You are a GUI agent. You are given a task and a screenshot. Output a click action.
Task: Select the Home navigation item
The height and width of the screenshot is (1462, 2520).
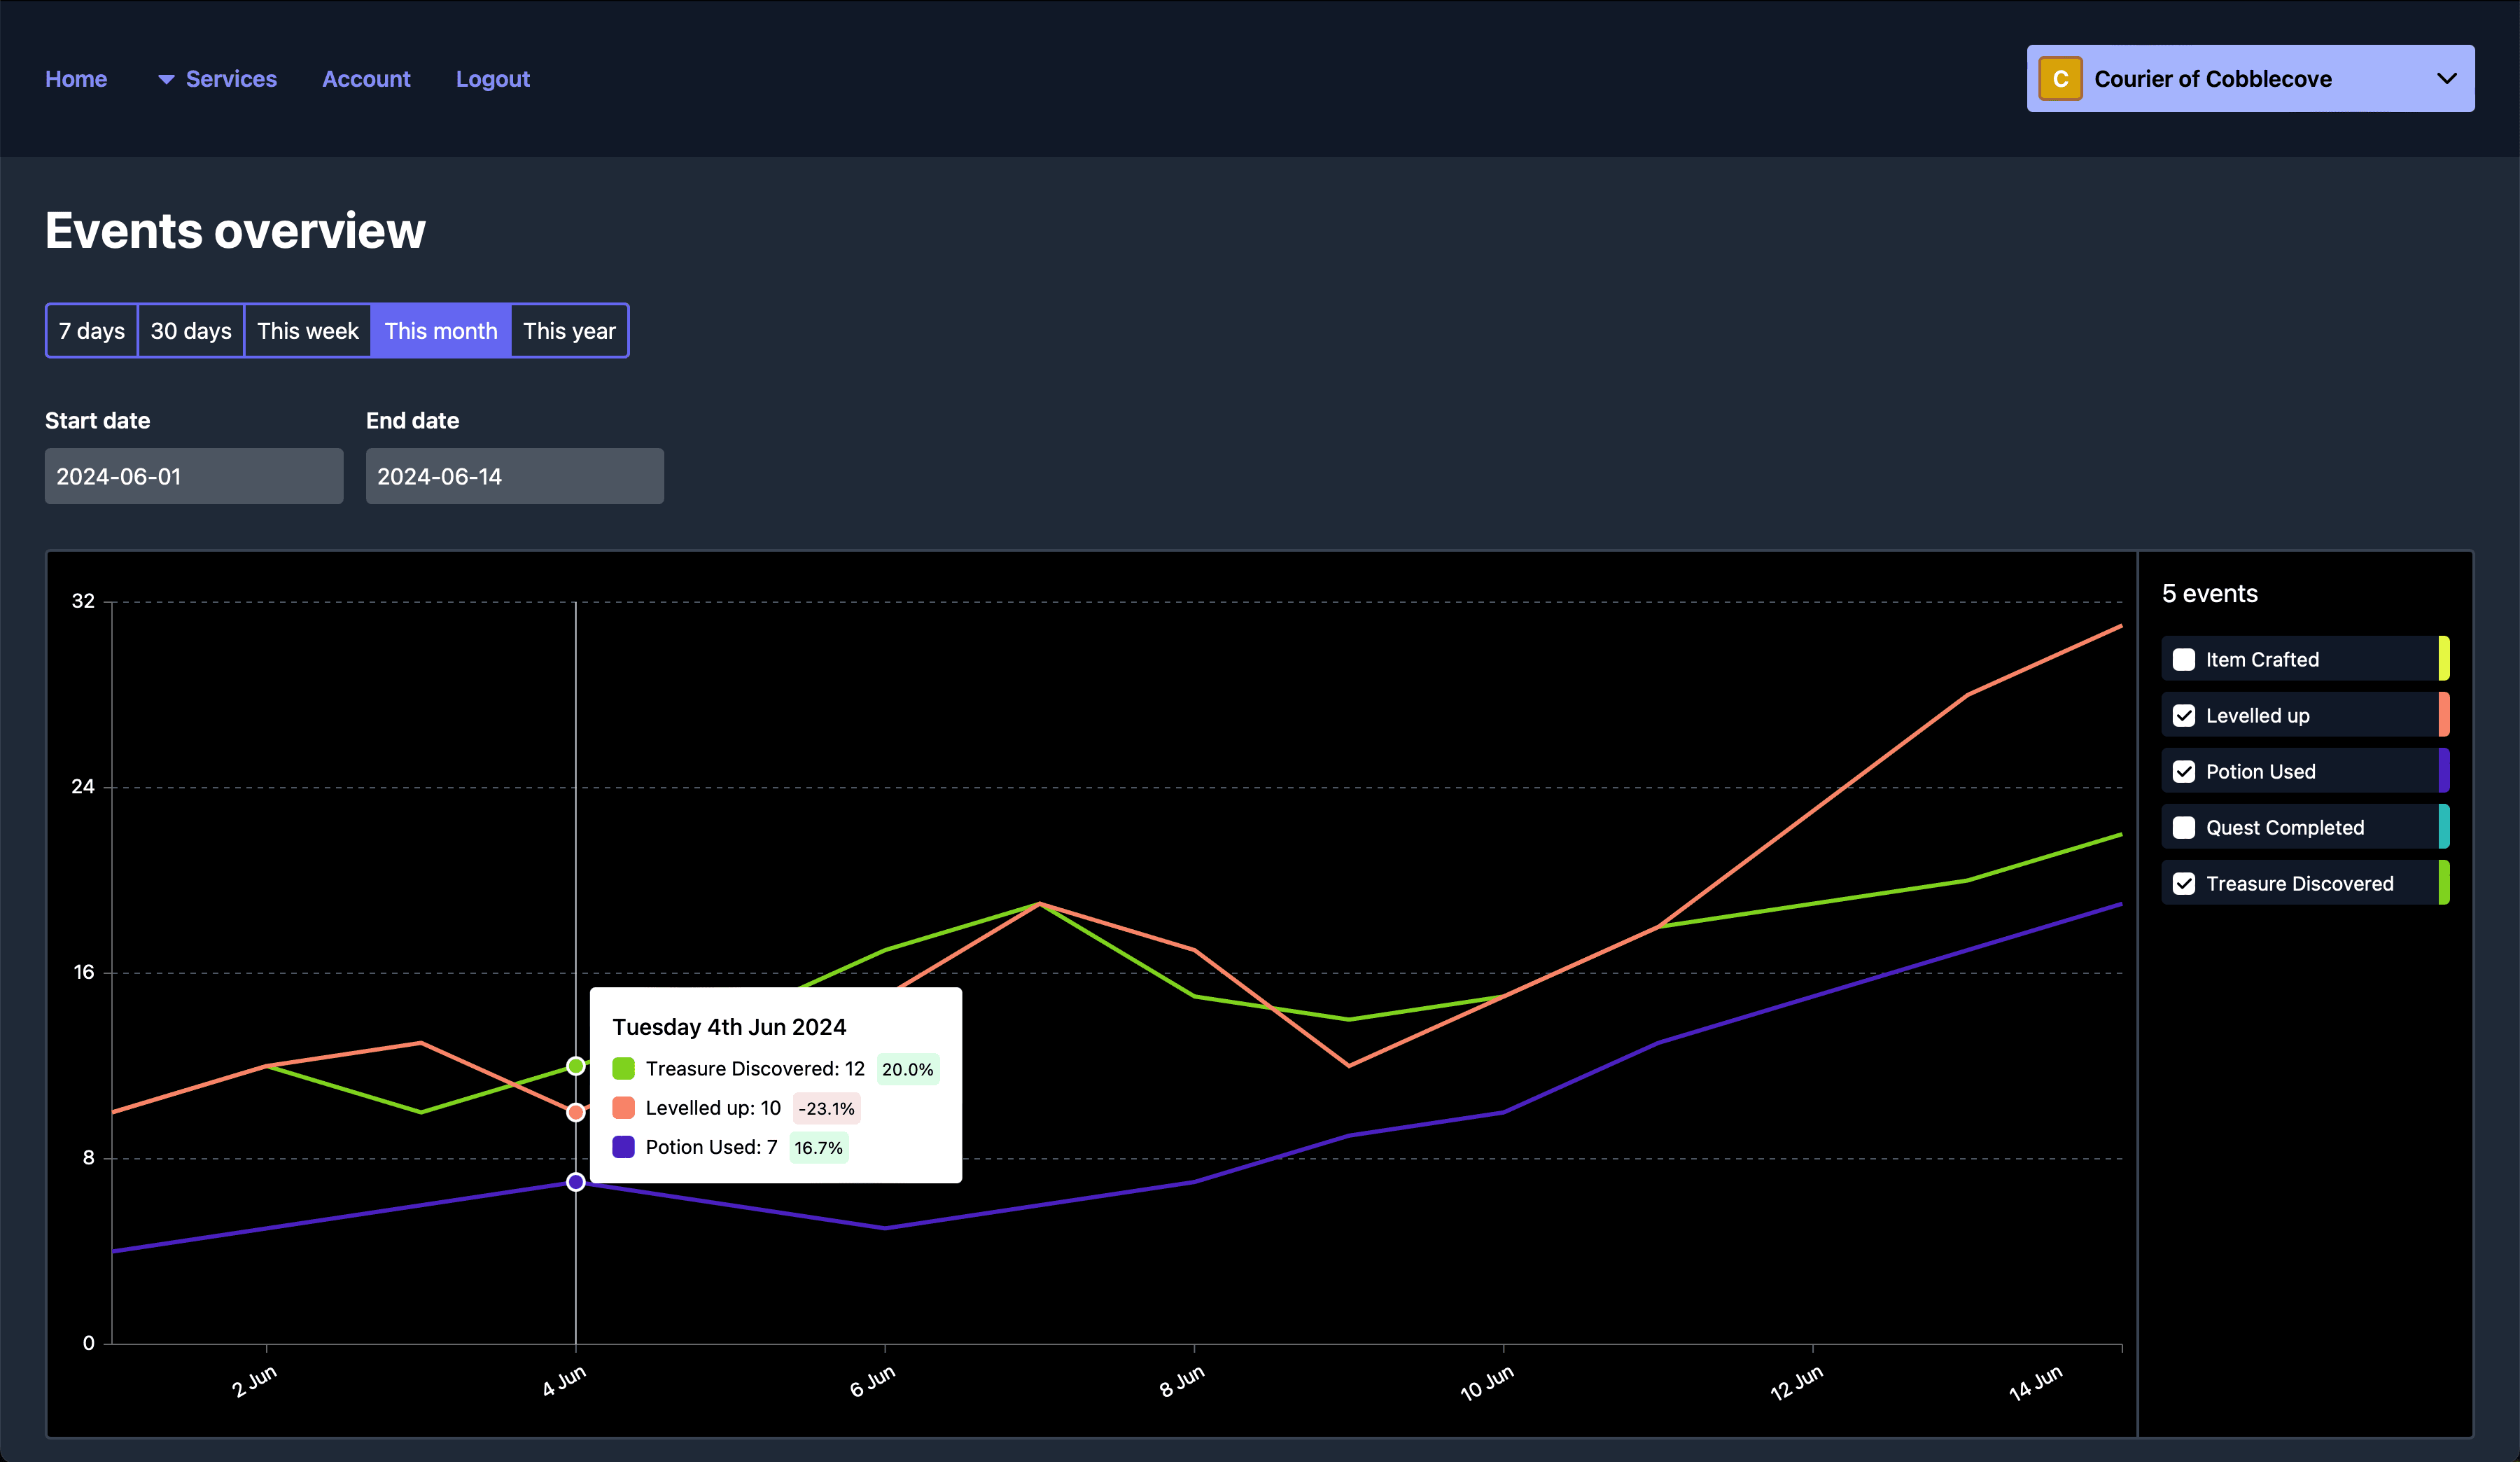coord(76,79)
